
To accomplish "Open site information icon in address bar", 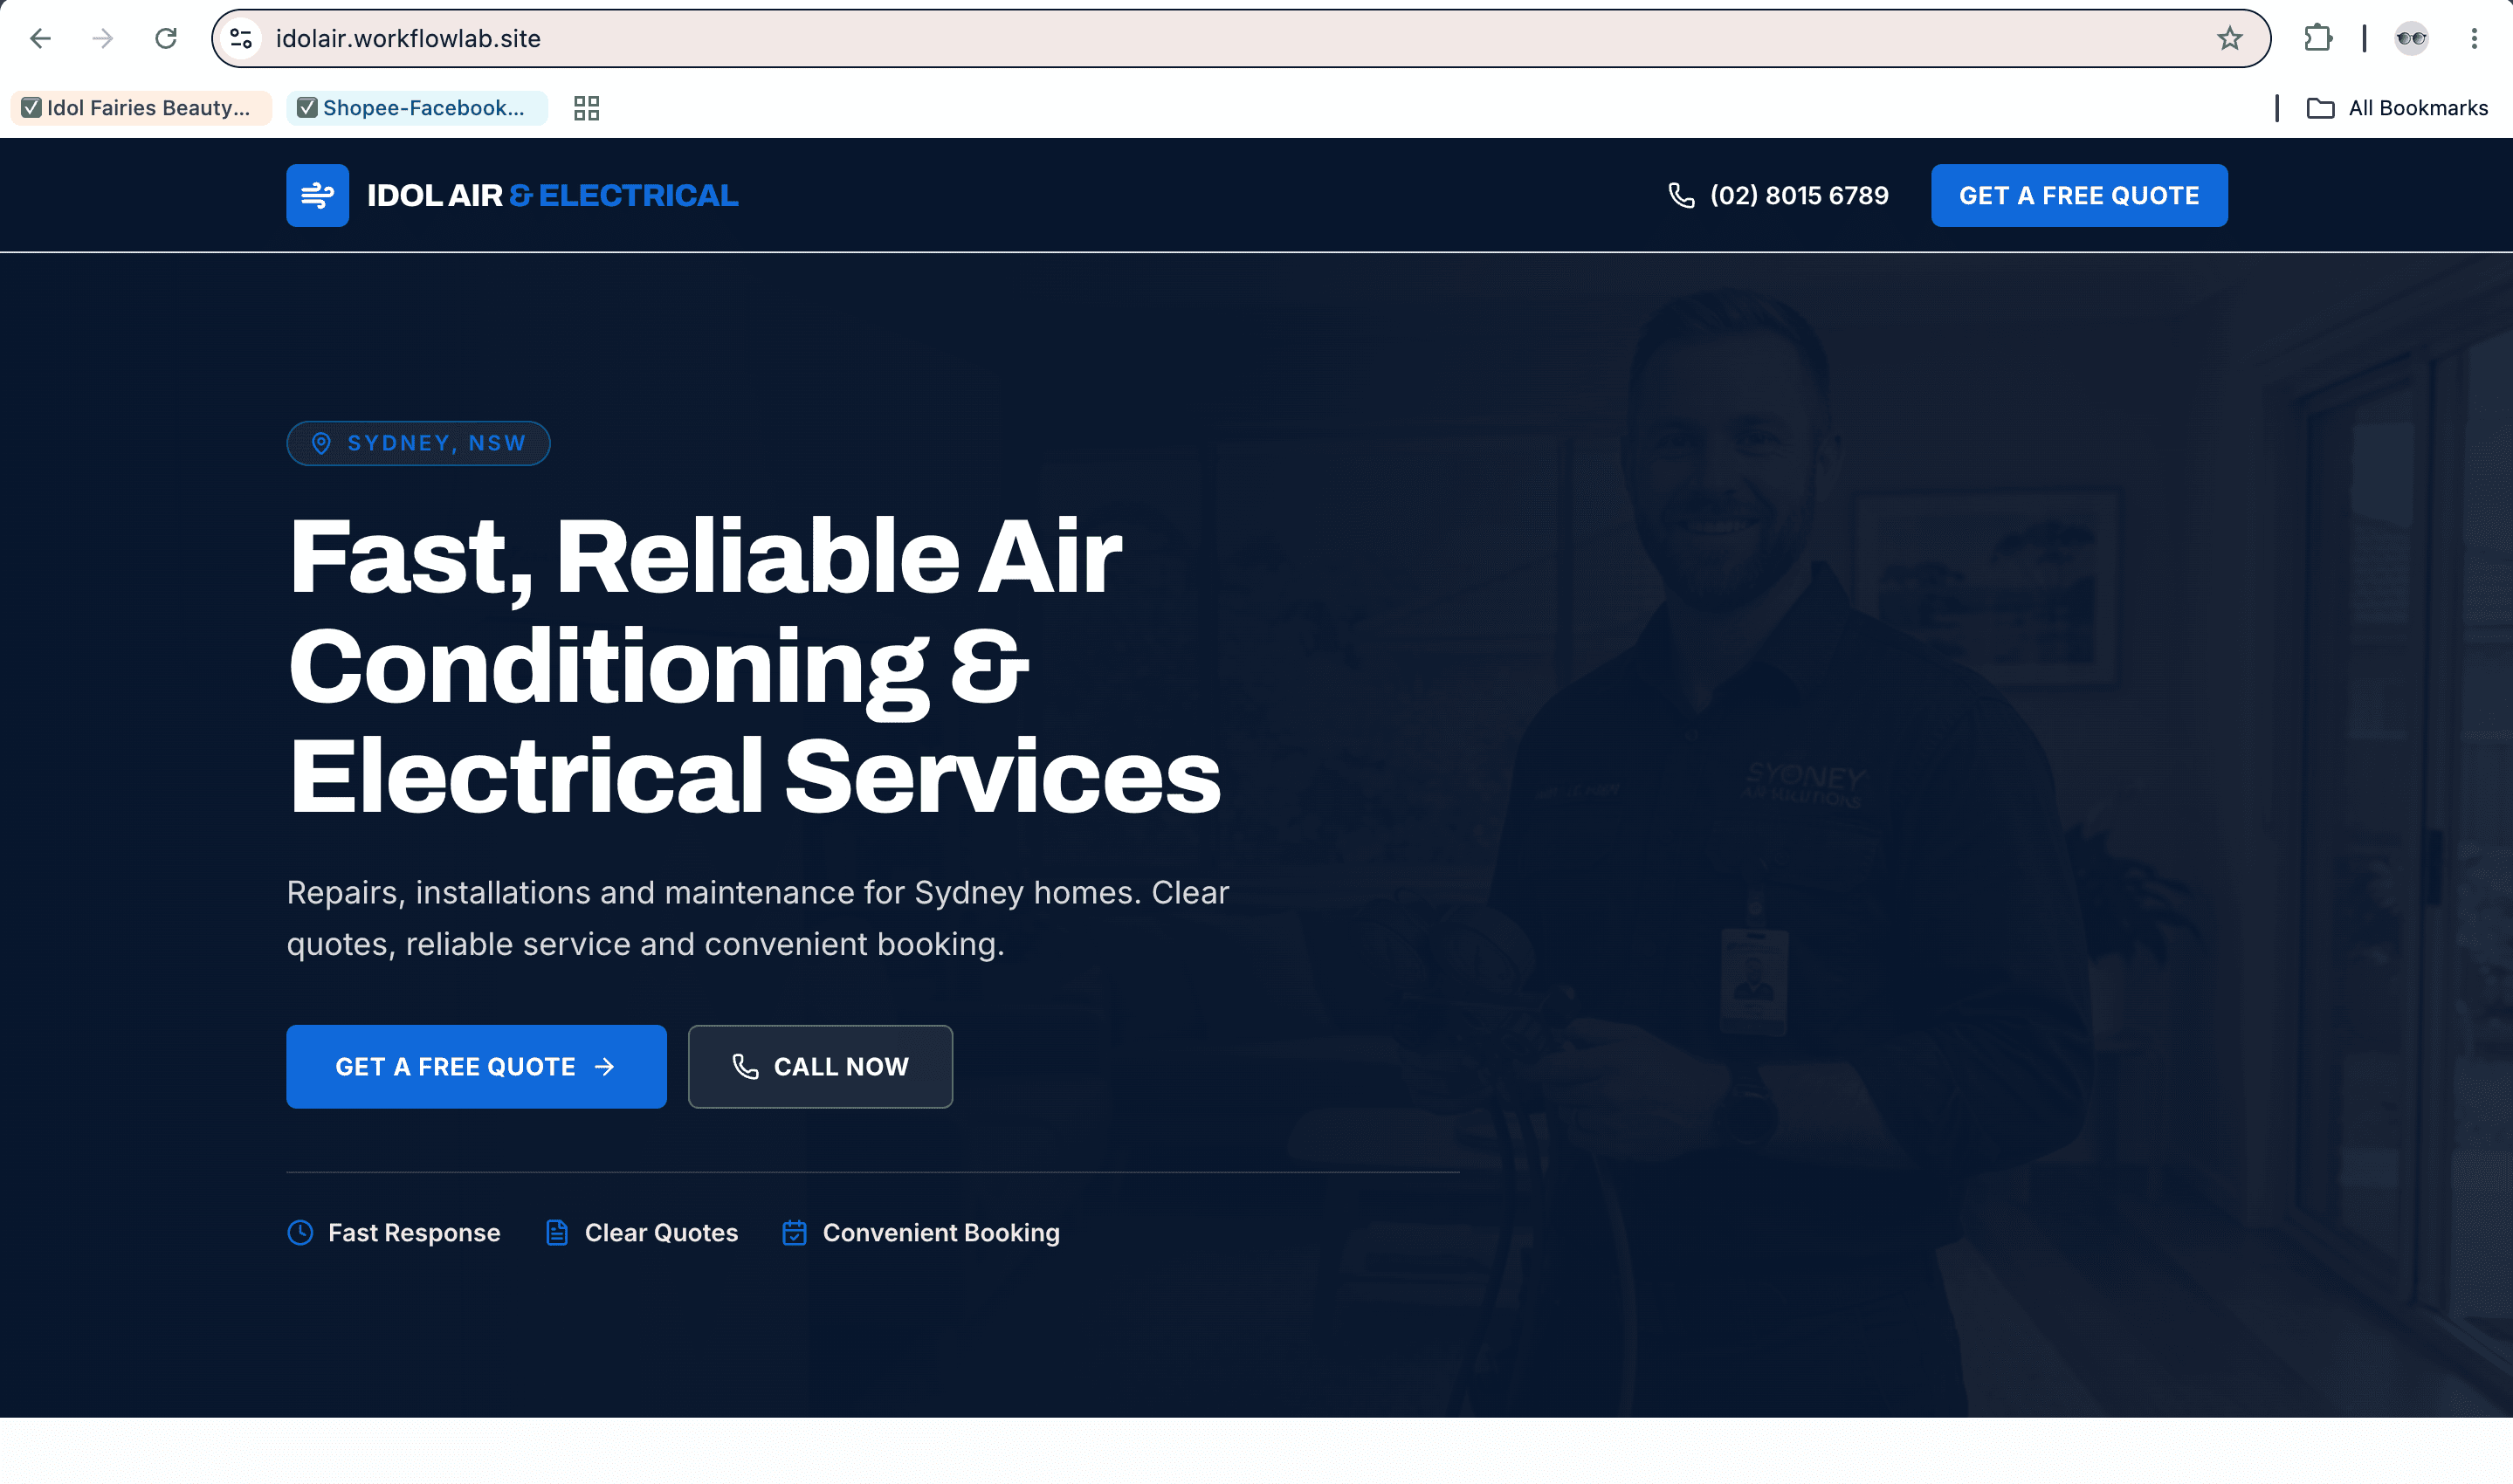I will click(241, 39).
